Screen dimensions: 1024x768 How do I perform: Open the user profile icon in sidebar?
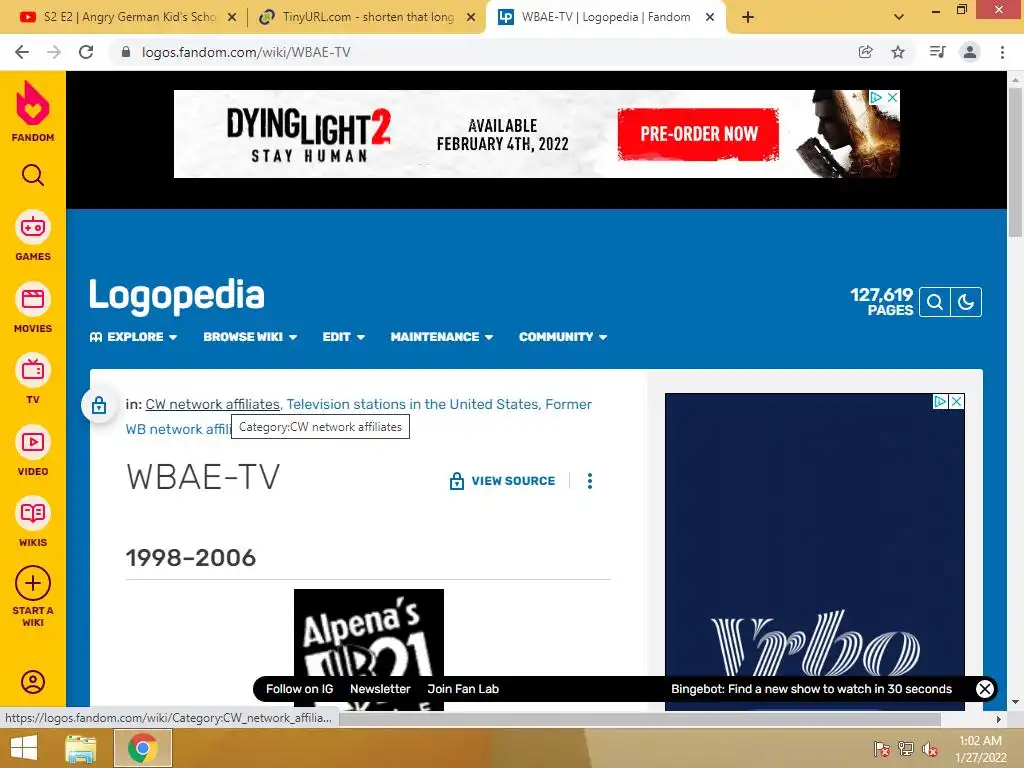(33, 682)
